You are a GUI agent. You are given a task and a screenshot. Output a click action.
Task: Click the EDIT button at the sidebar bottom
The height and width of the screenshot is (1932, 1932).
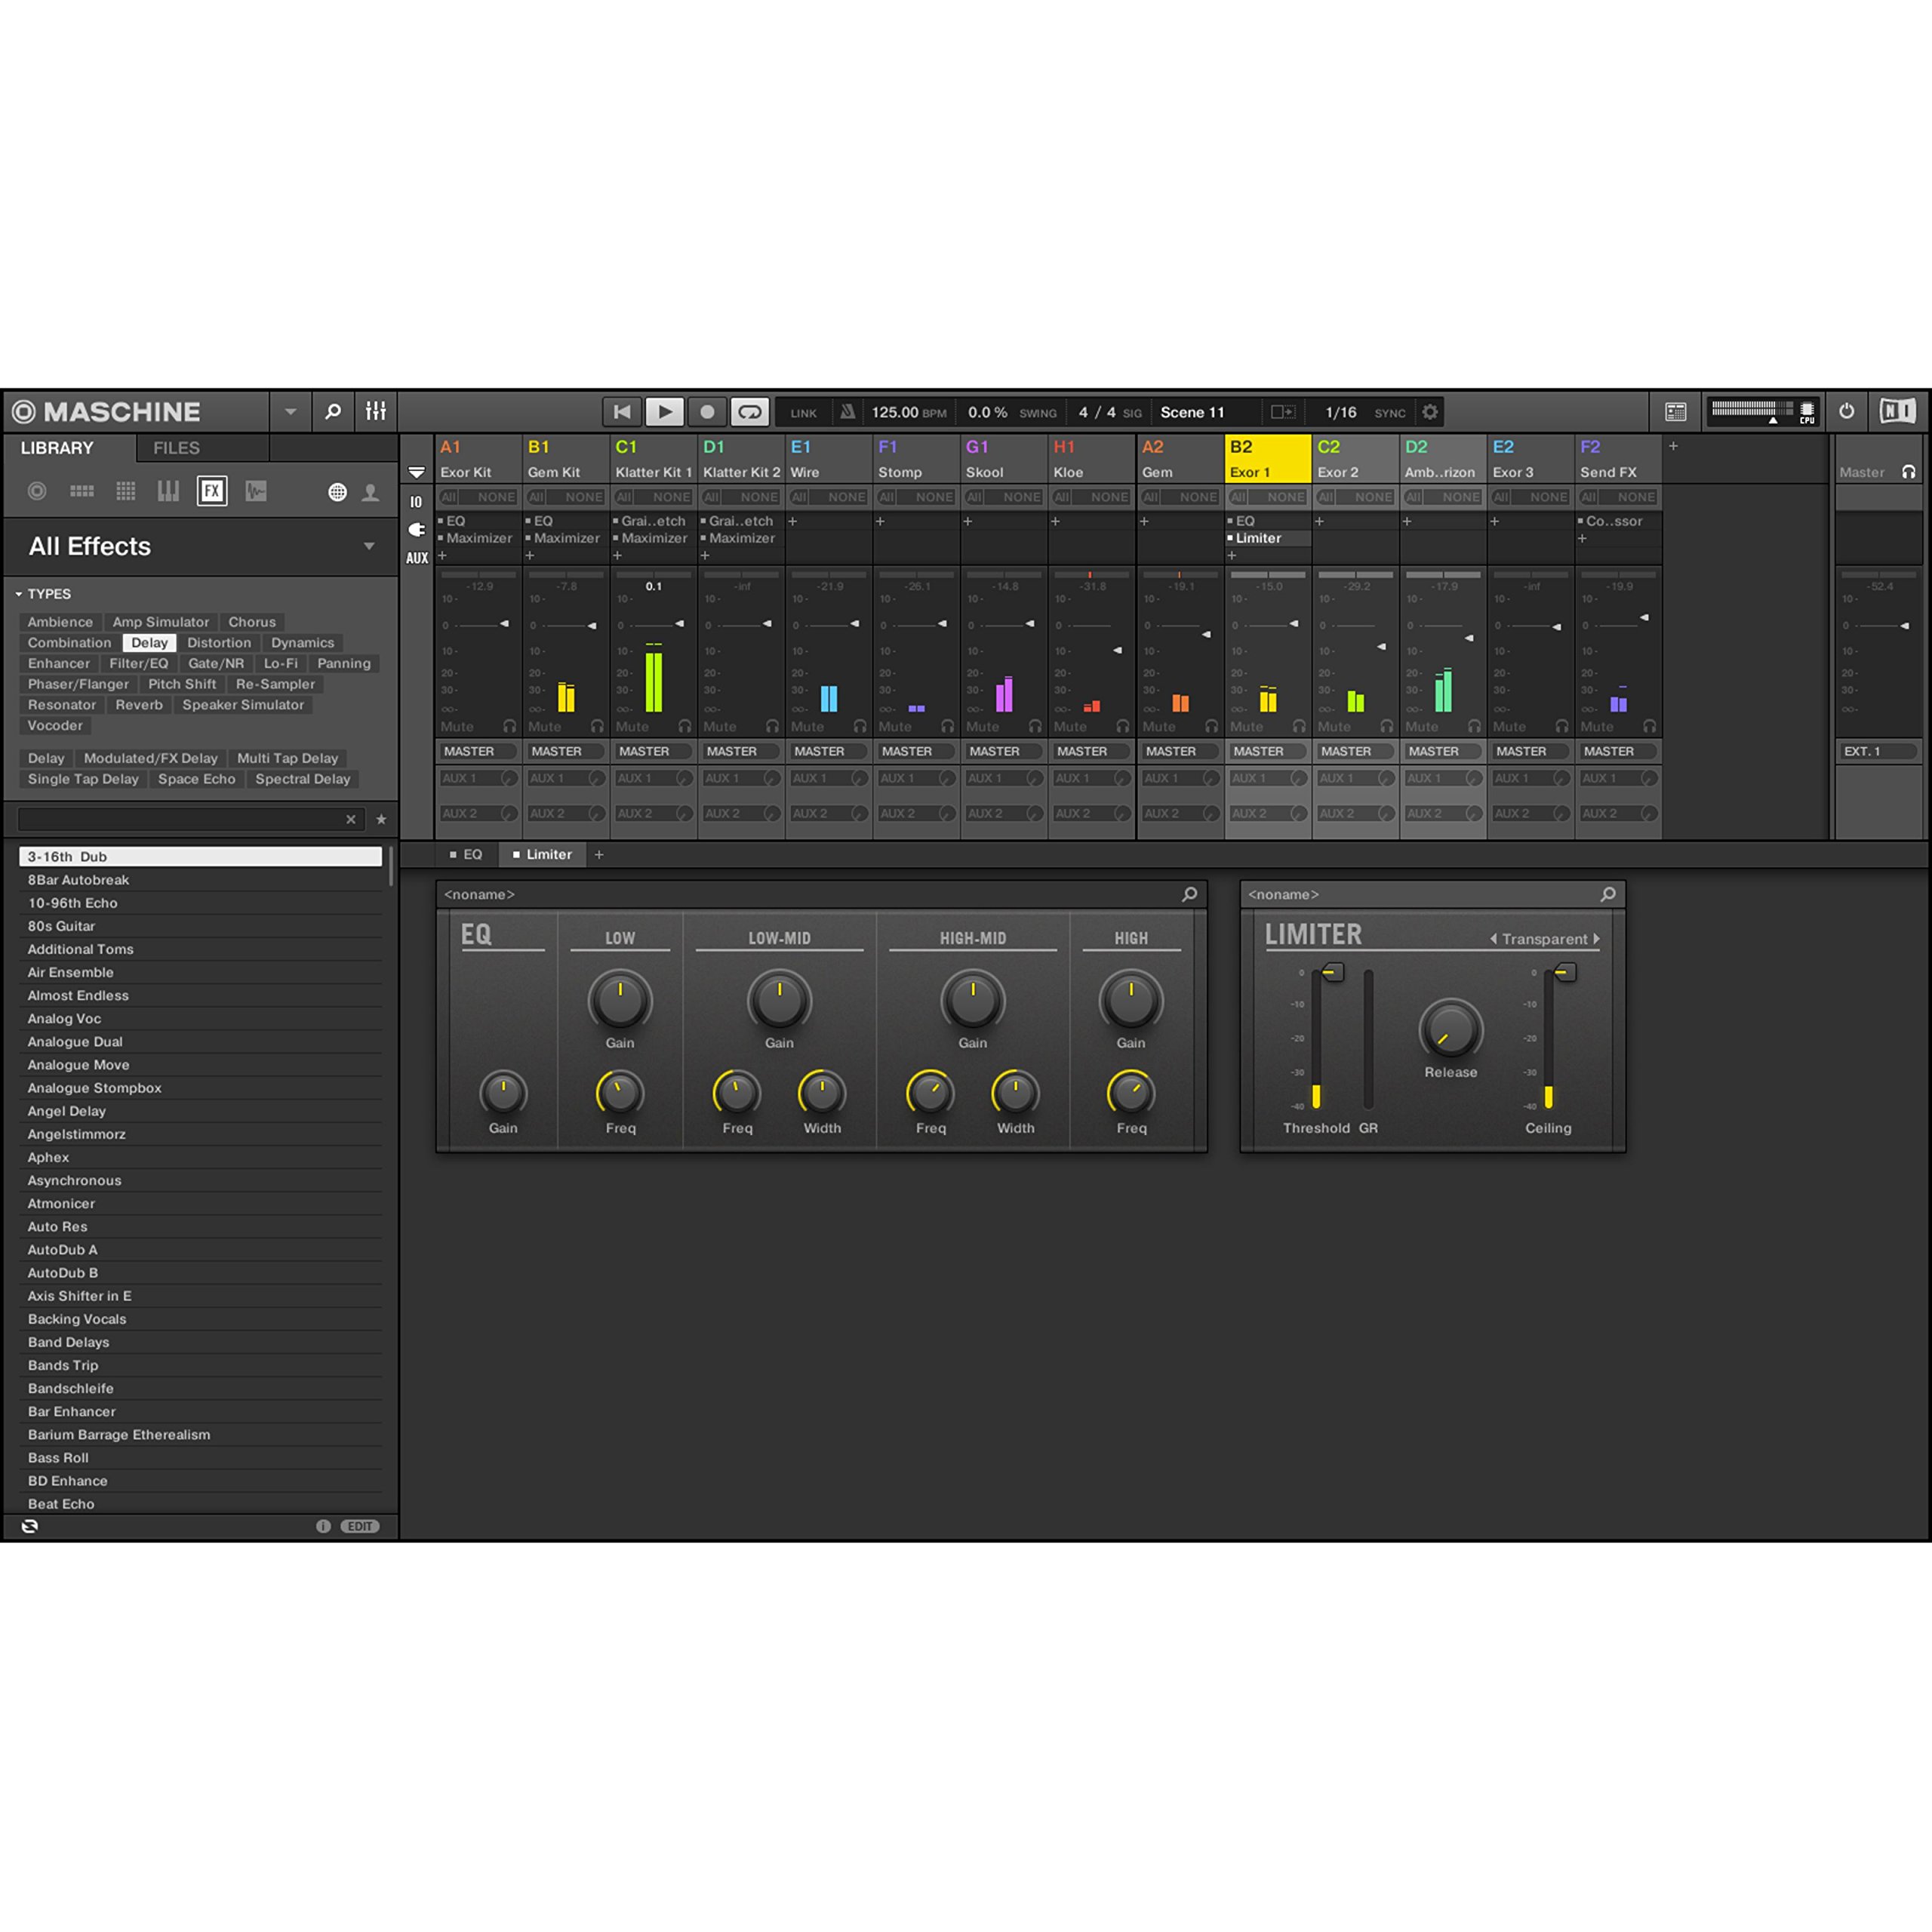[361, 1525]
